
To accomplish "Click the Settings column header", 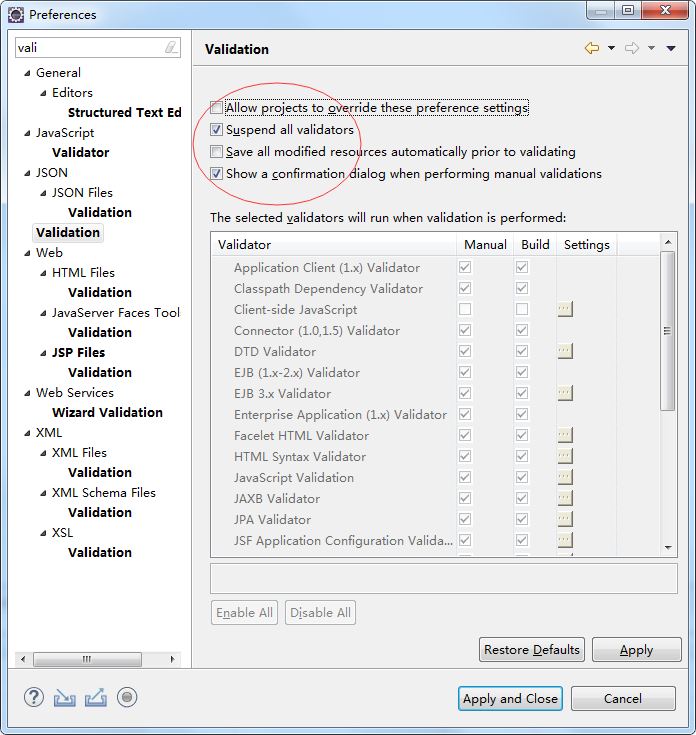I will pyautogui.click(x=587, y=245).
